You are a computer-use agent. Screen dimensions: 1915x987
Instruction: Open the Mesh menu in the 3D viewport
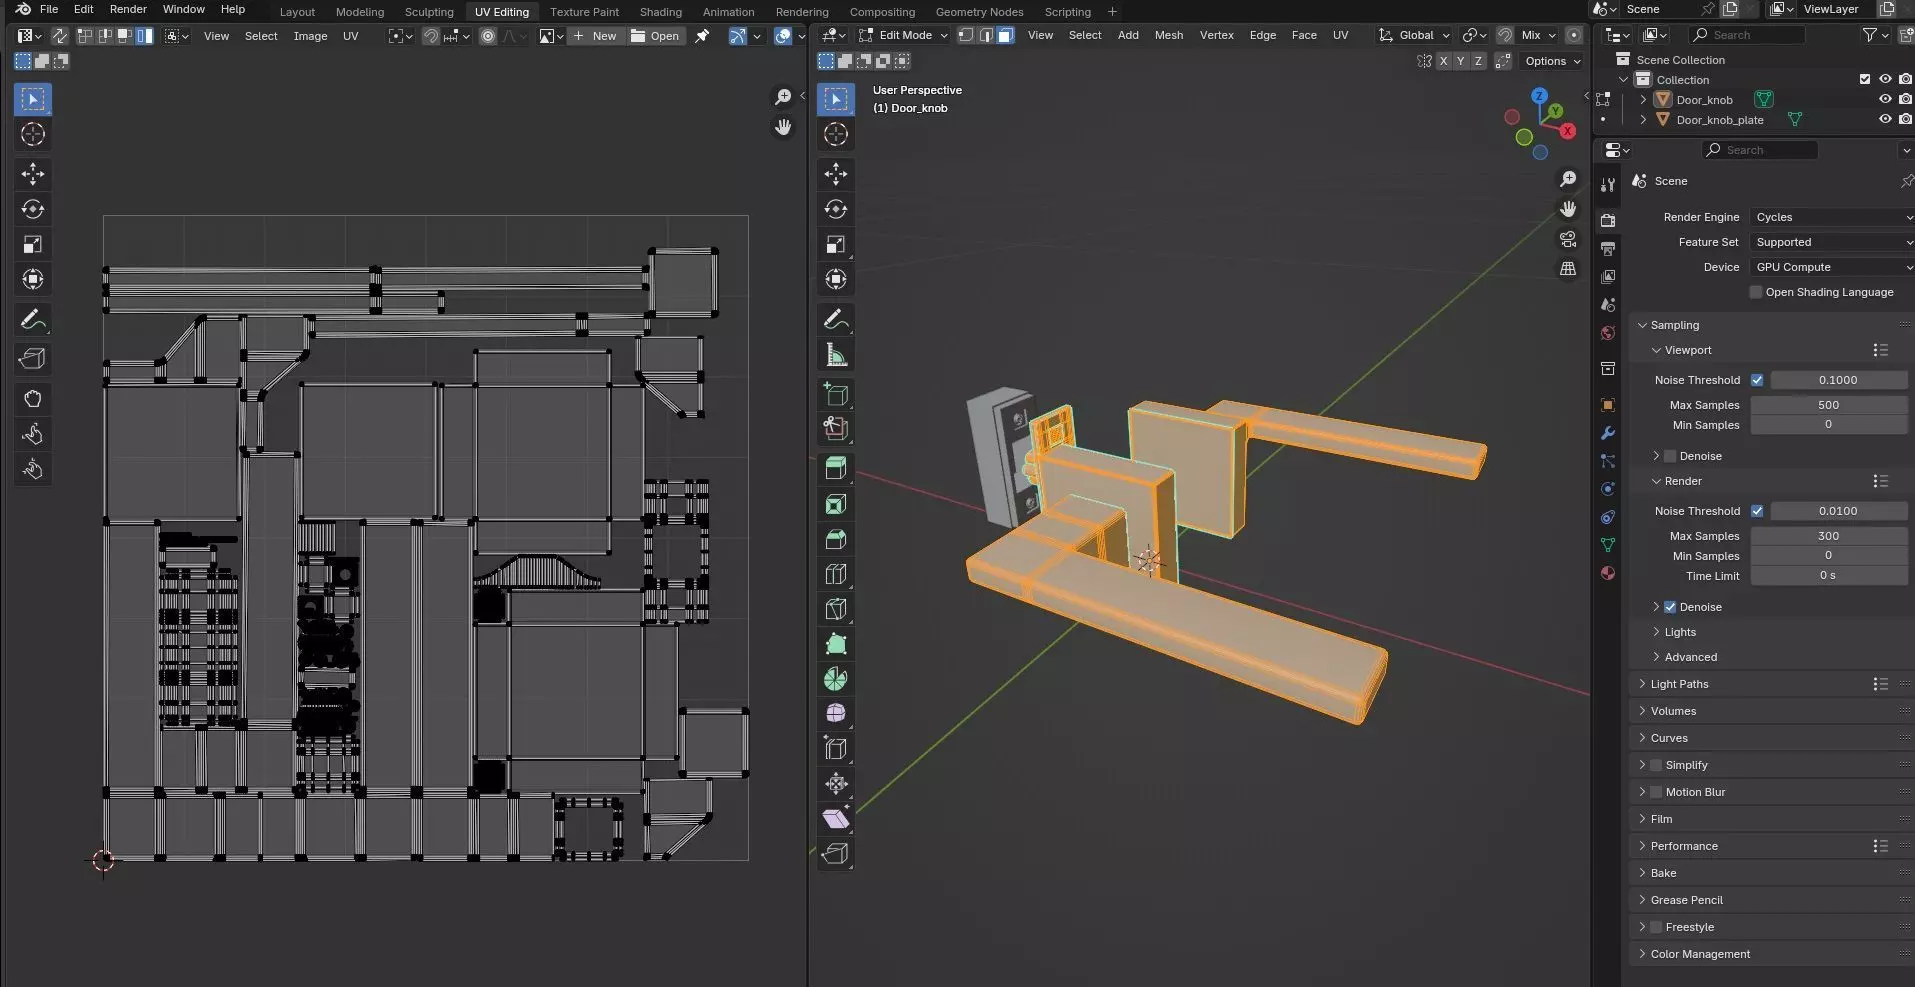[1168, 35]
